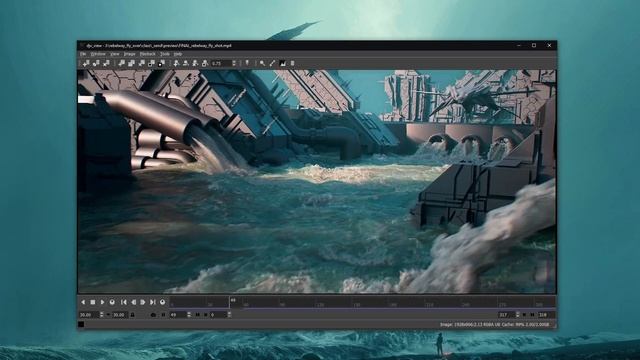Step back one frame
This screenshot has width=640, height=360.
pos(133,302)
